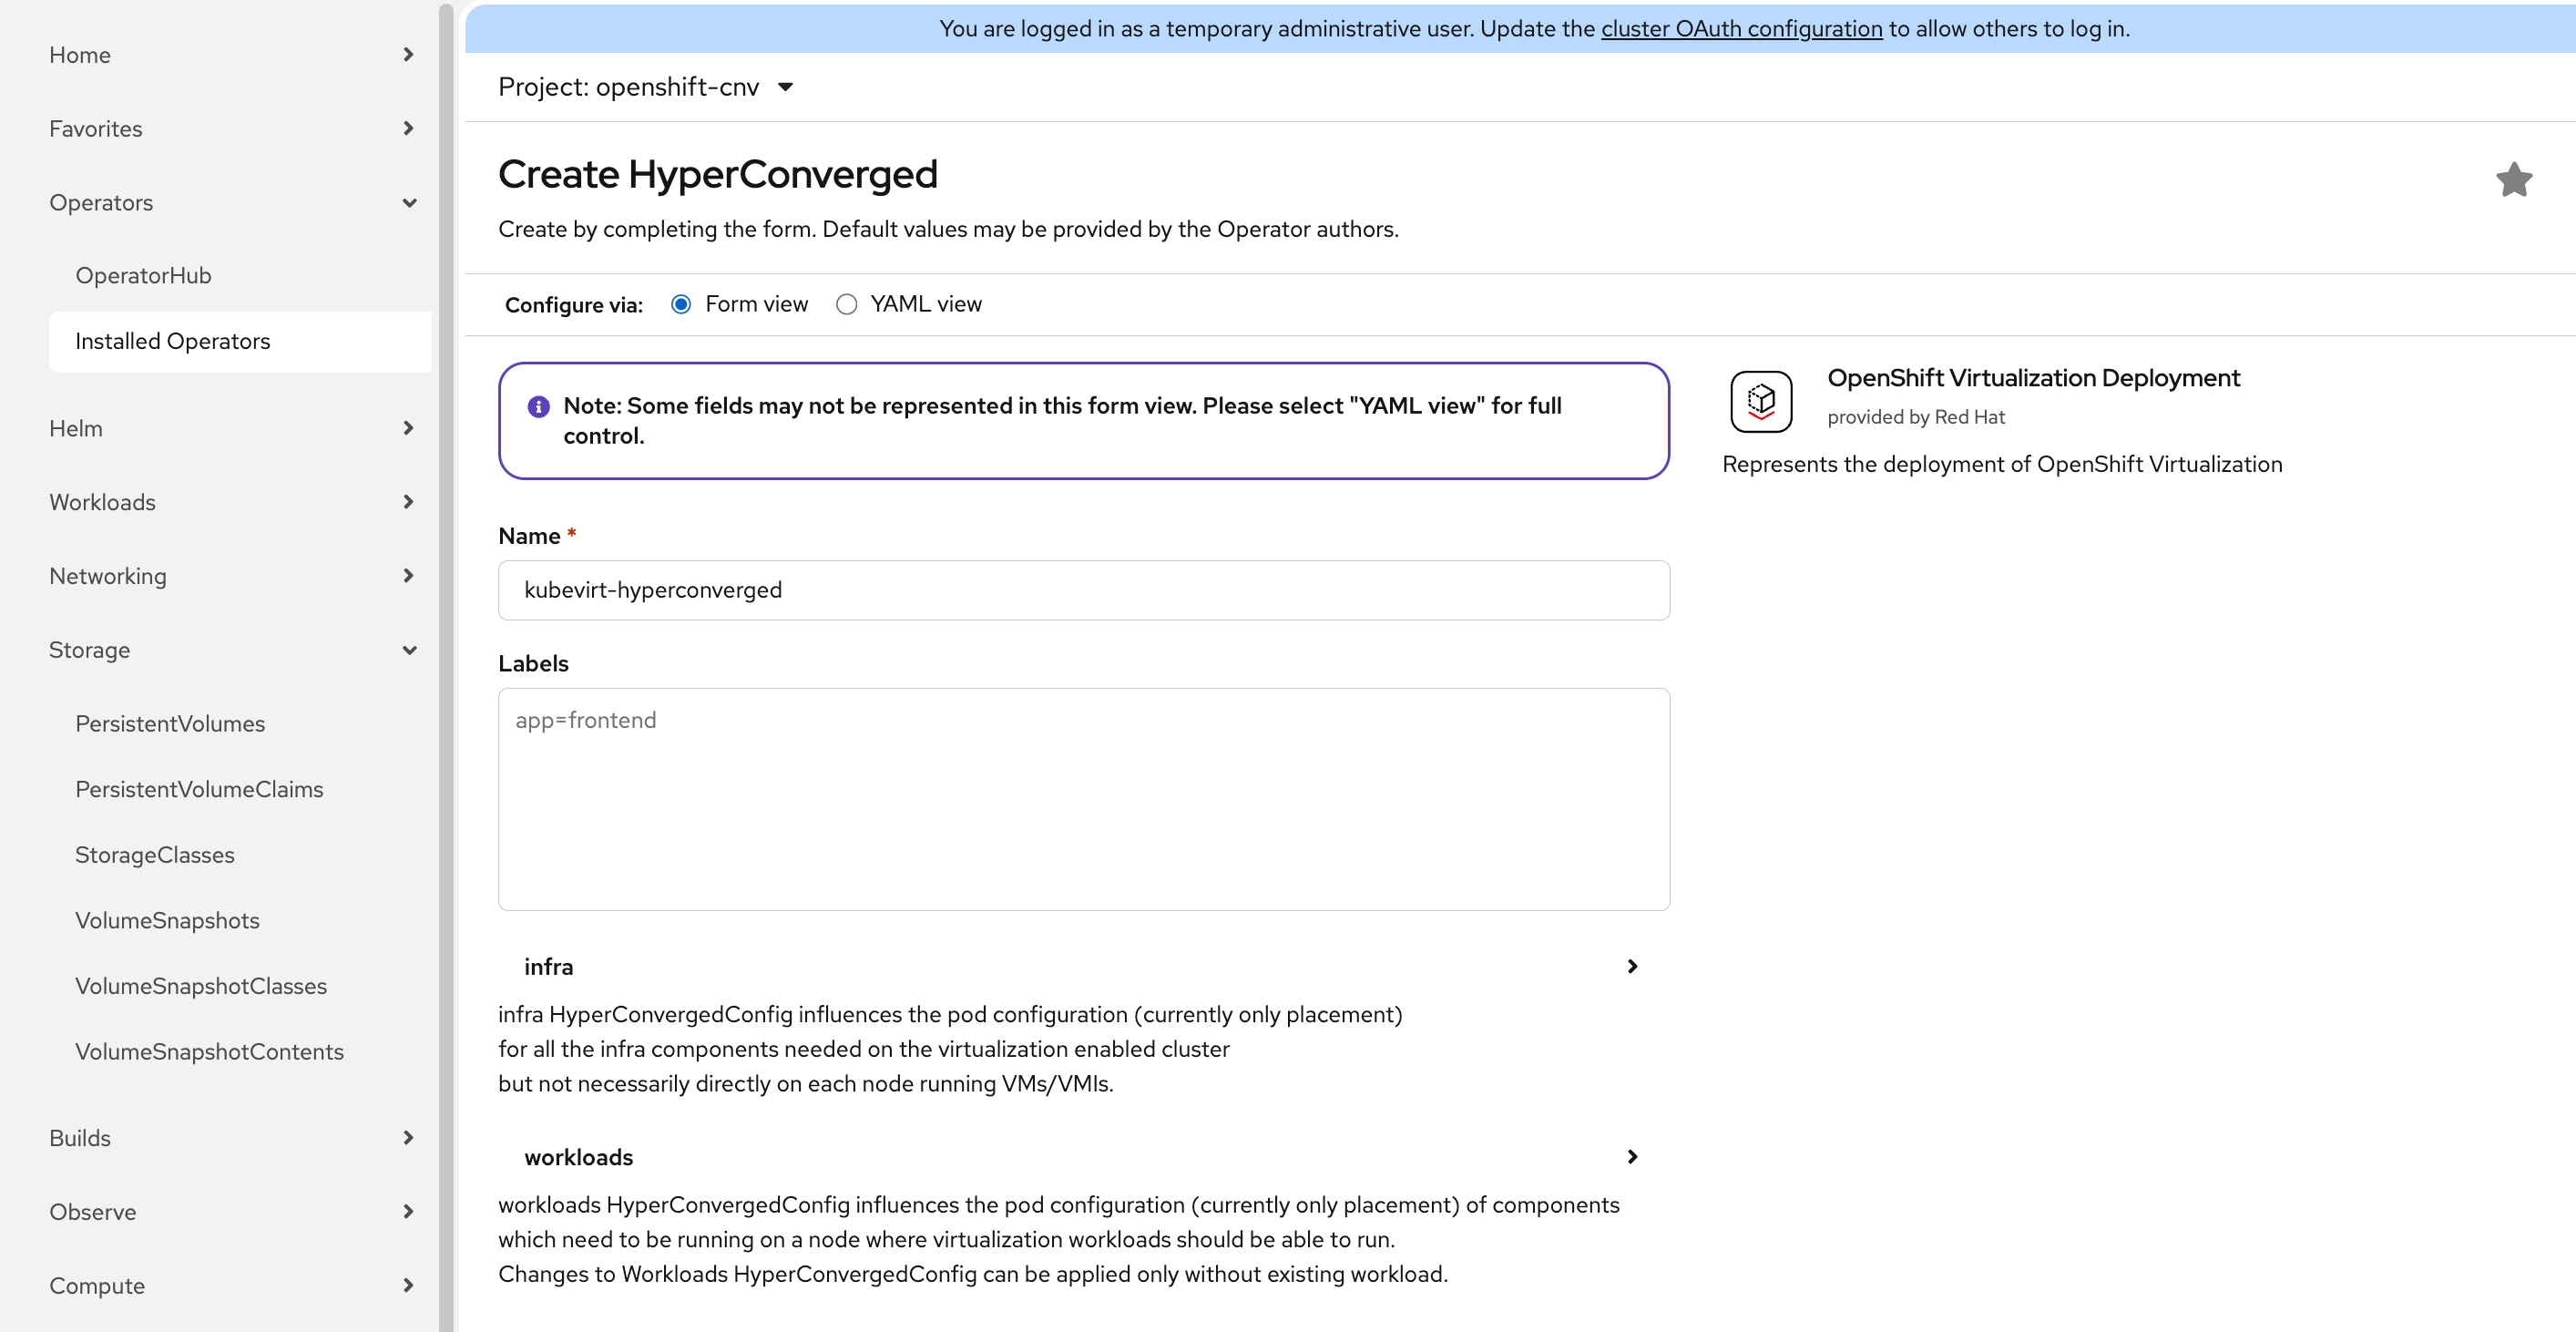Open the Project openshift-cnv dropdown
The height and width of the screenshot is (1332, 2576).
tap(646, 87)
